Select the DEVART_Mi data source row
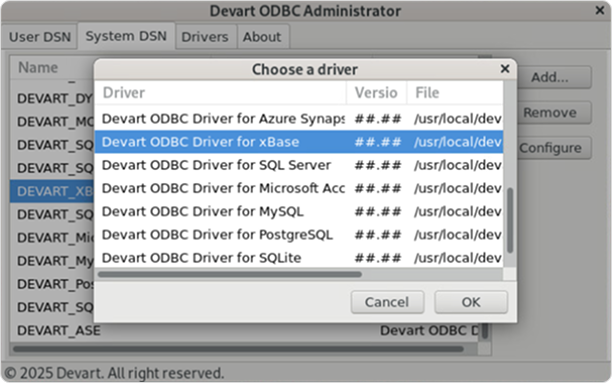Screen dimensions: 612x383 point(52,238)
